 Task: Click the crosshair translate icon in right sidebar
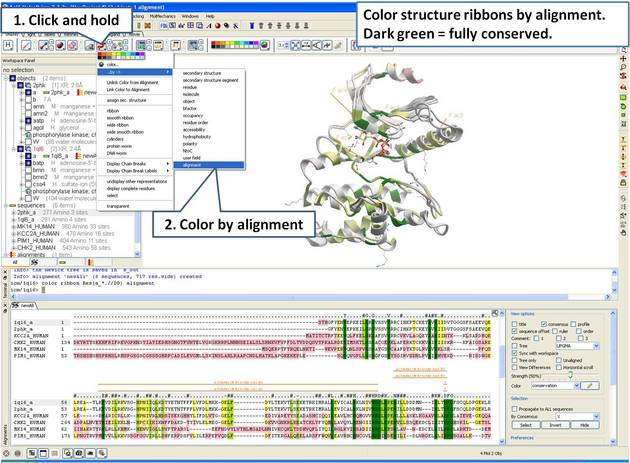pyautogui.click(x=623, y=59)
